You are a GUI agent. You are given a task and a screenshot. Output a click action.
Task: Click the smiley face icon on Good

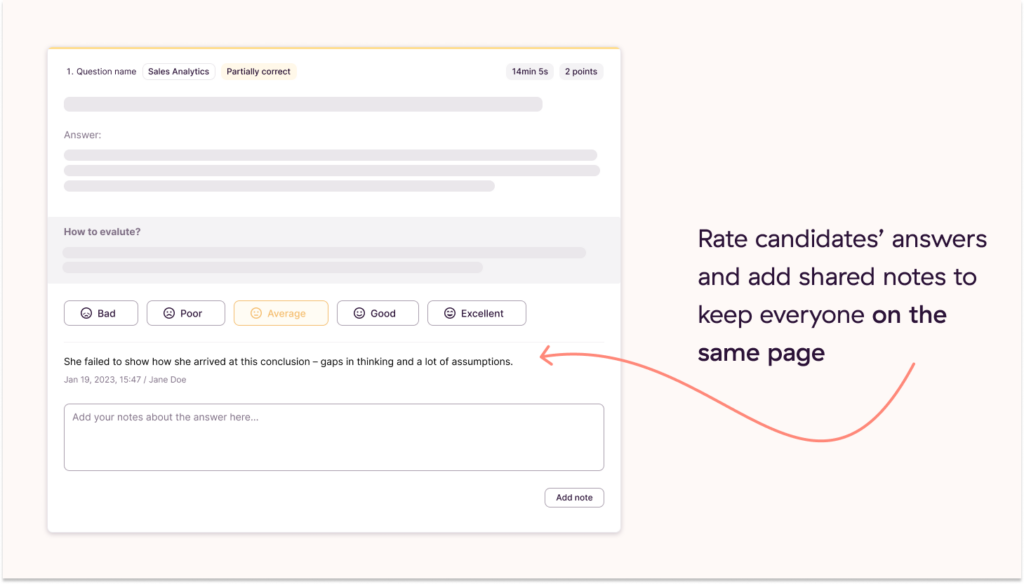pyautogui.click(x=359, y=314)
